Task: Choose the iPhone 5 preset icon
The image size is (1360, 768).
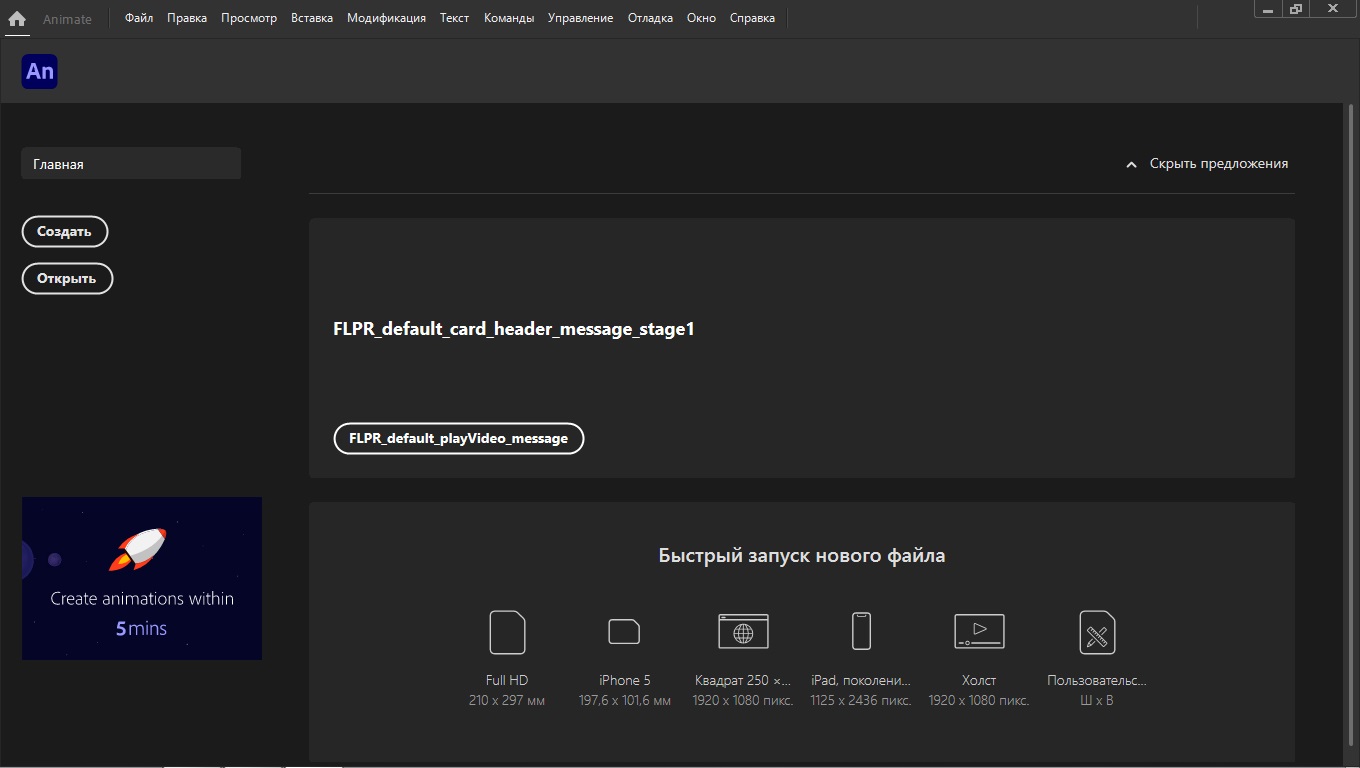Action: (x=624, y=632)
